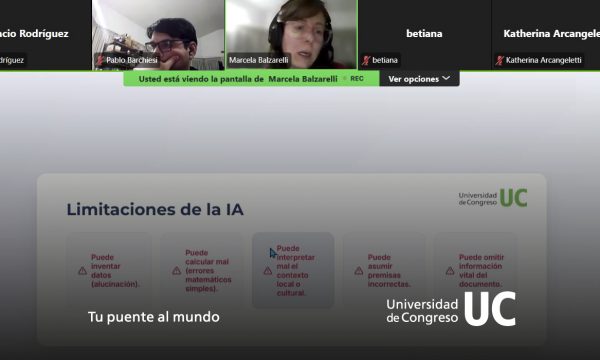The image size is (600, 360).
Task: Click warning icon beside 'Puede interpretar mal'
Action: click(268, 271)
